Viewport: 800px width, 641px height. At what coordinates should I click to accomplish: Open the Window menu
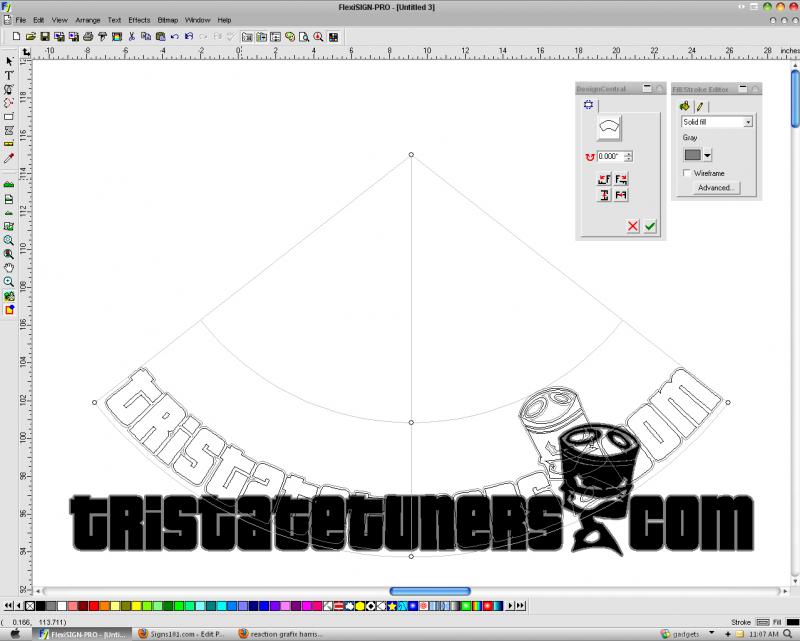click(197, 20)
